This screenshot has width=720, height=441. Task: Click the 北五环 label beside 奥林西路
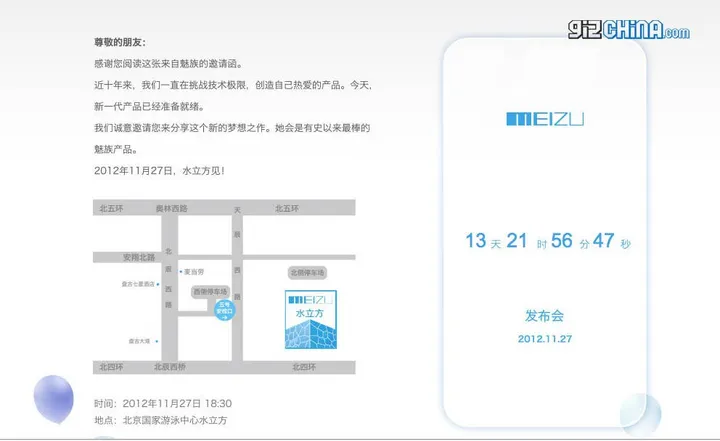[x=112, y=209]
